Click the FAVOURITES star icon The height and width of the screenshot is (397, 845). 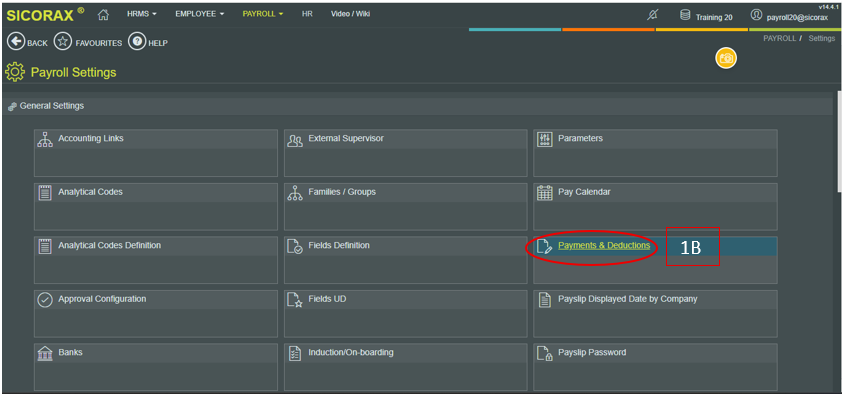[63, 41]
